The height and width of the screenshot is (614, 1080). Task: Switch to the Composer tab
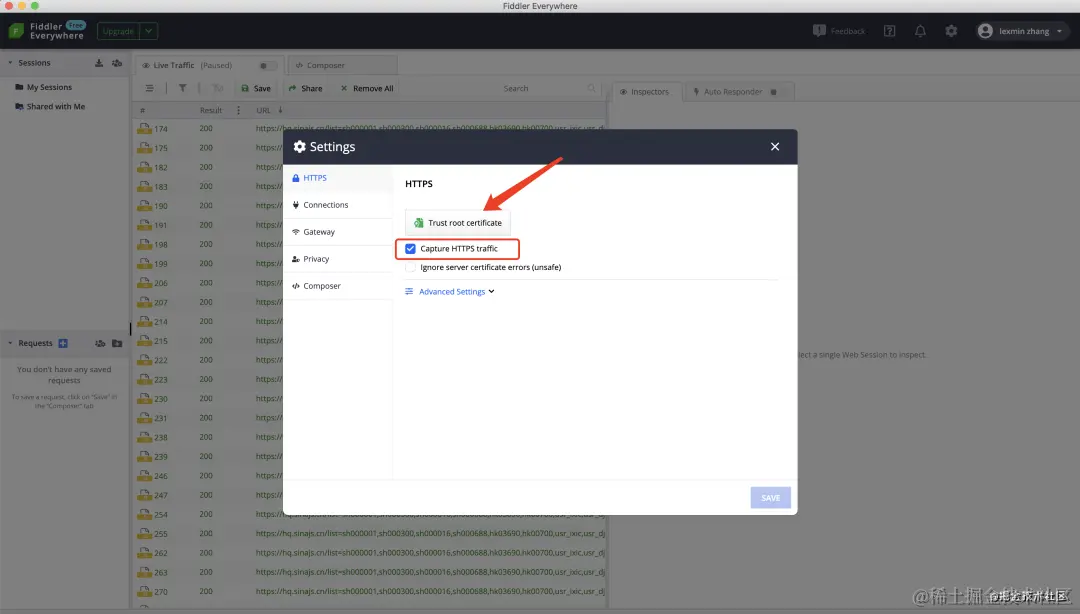[342, 65]
